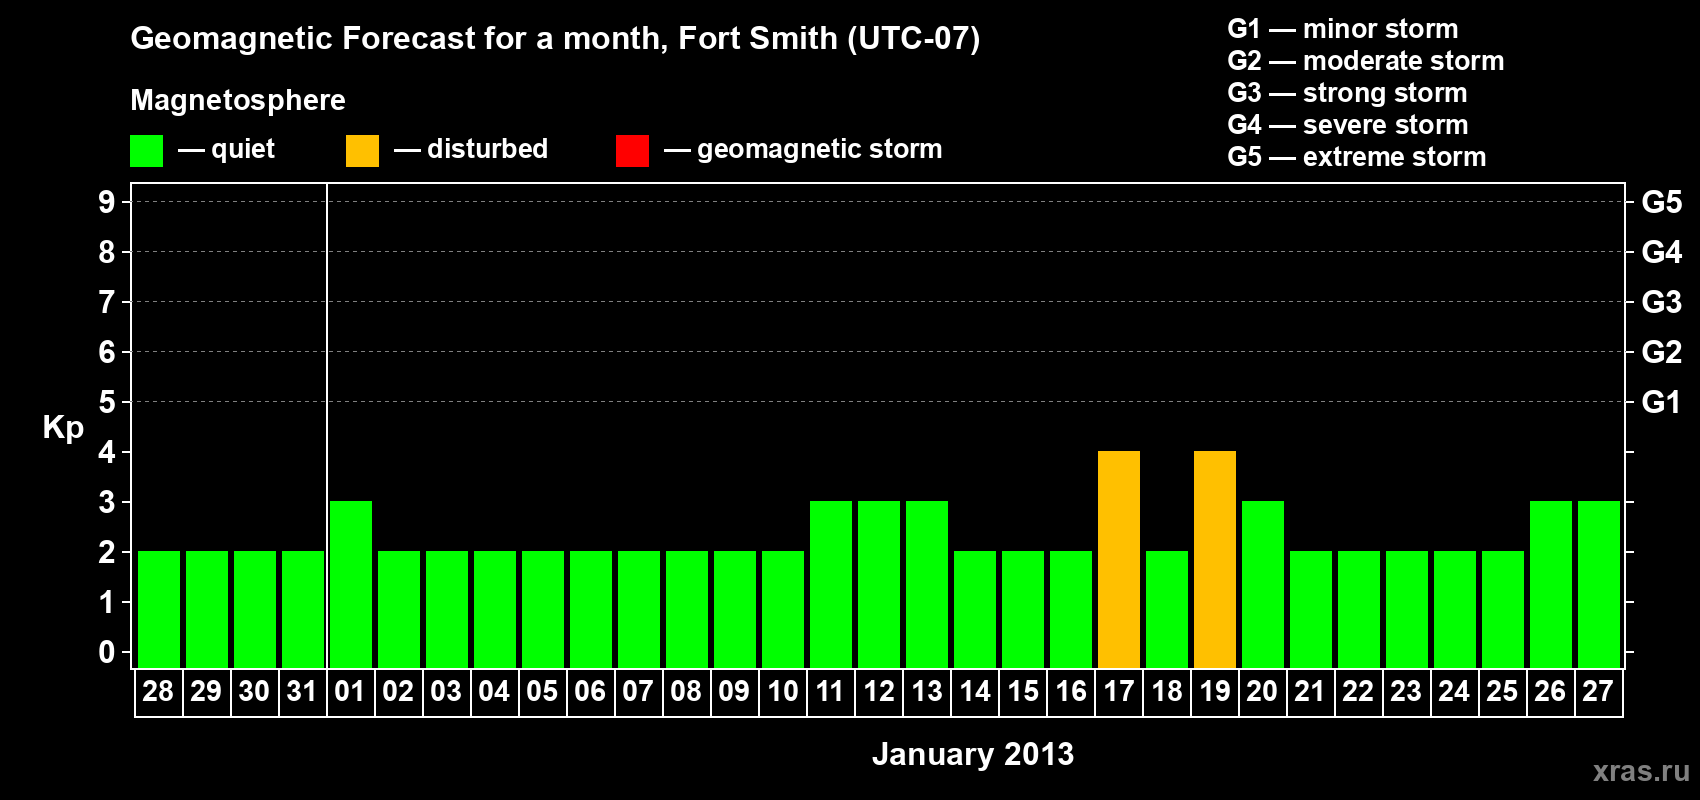Screen dimensions: 1700x800
Task: Click the date label 09 on the axis
Action: click(734, 692)
